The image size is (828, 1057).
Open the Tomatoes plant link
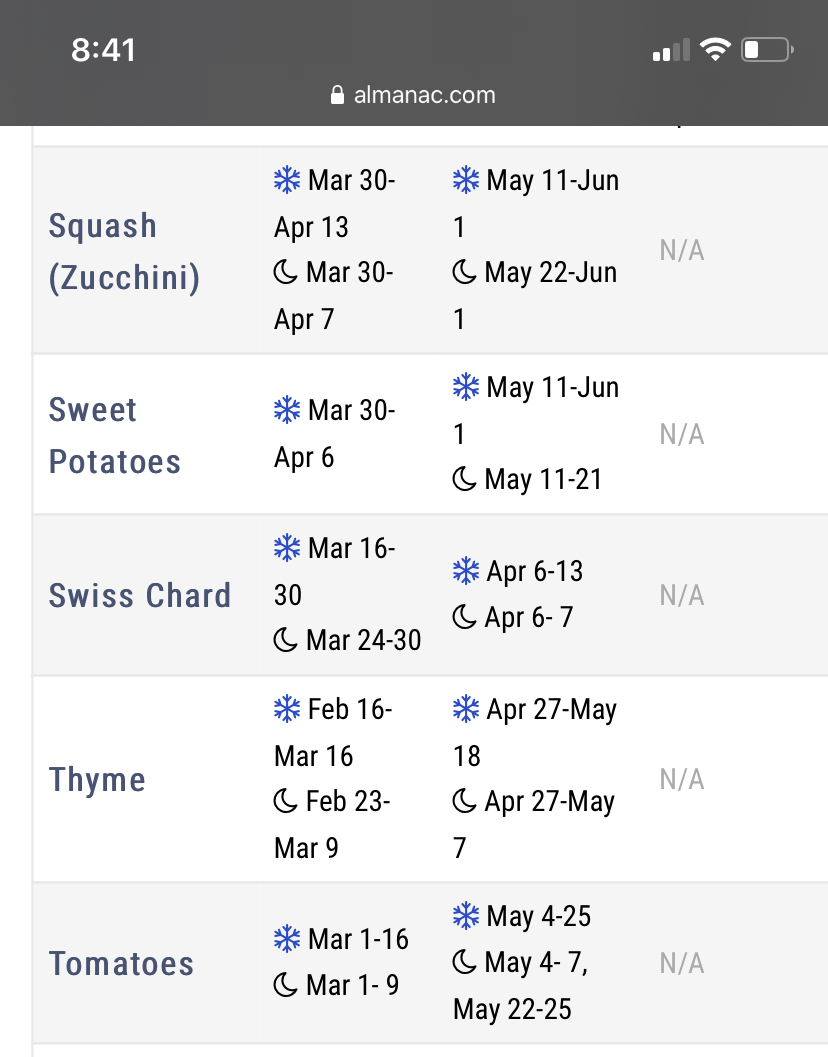tap(121, 963)
